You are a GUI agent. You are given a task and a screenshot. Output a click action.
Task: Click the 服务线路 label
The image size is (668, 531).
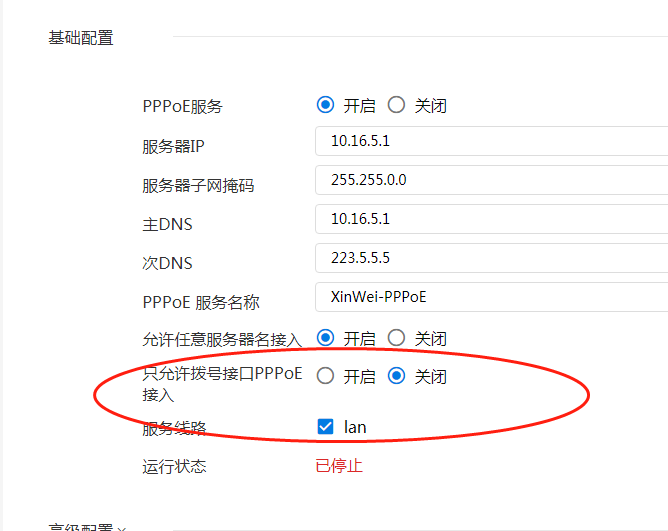click(x=174, y=428)
